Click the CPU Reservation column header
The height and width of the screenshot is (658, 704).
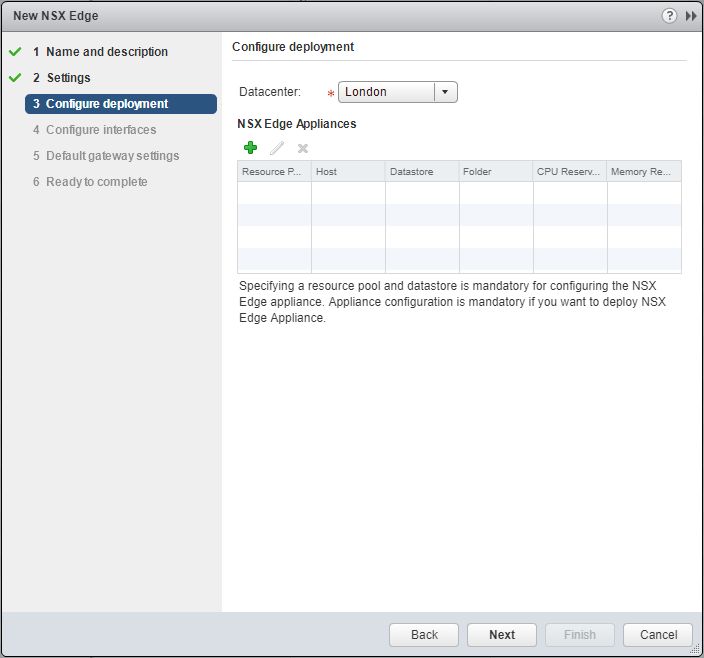[569, 172]
